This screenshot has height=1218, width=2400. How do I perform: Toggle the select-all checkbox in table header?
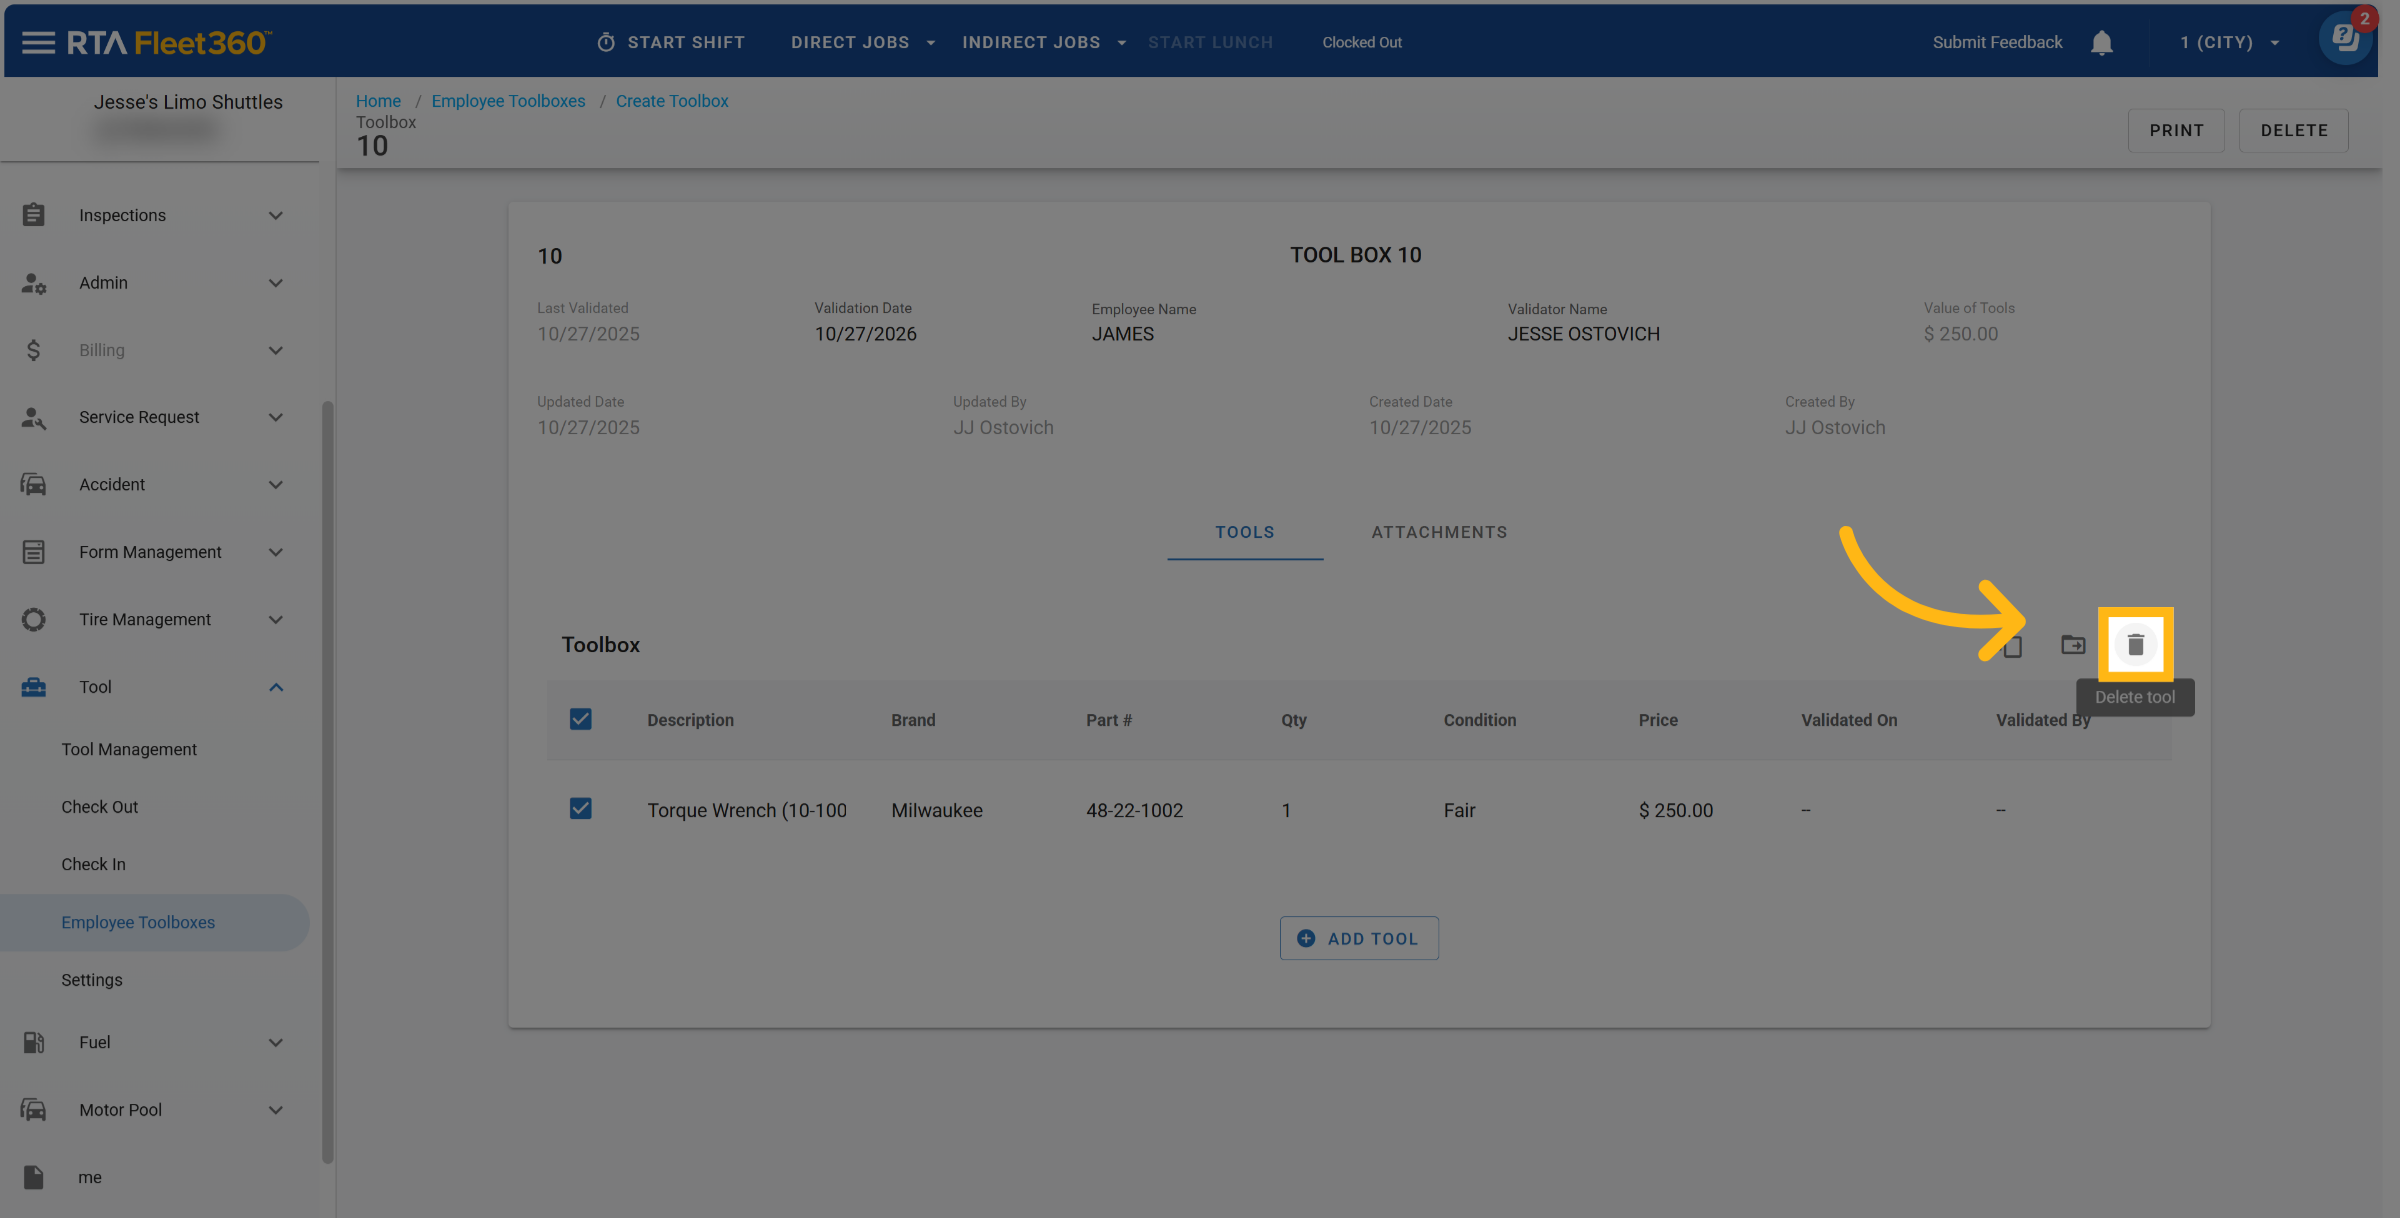(580, 719)
